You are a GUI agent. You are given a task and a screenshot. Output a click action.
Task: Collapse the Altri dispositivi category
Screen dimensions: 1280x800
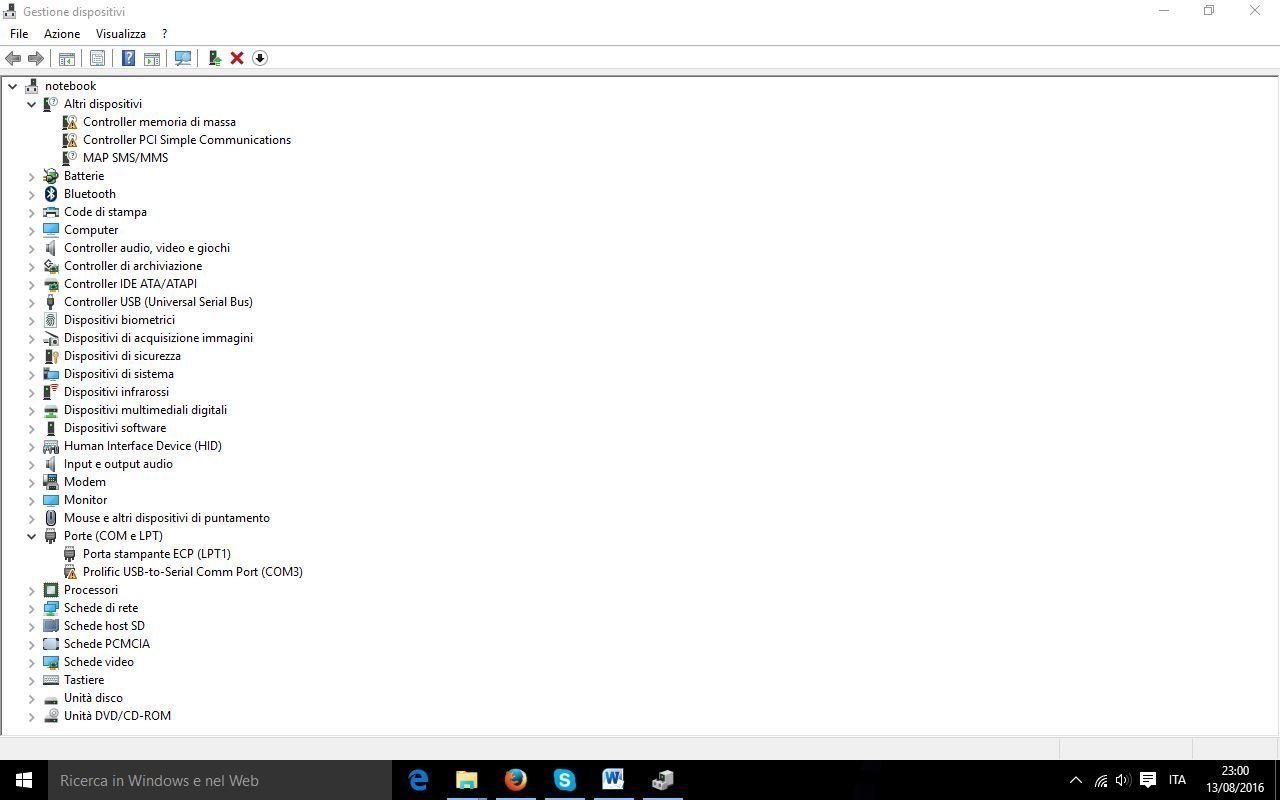pos(31,104)
